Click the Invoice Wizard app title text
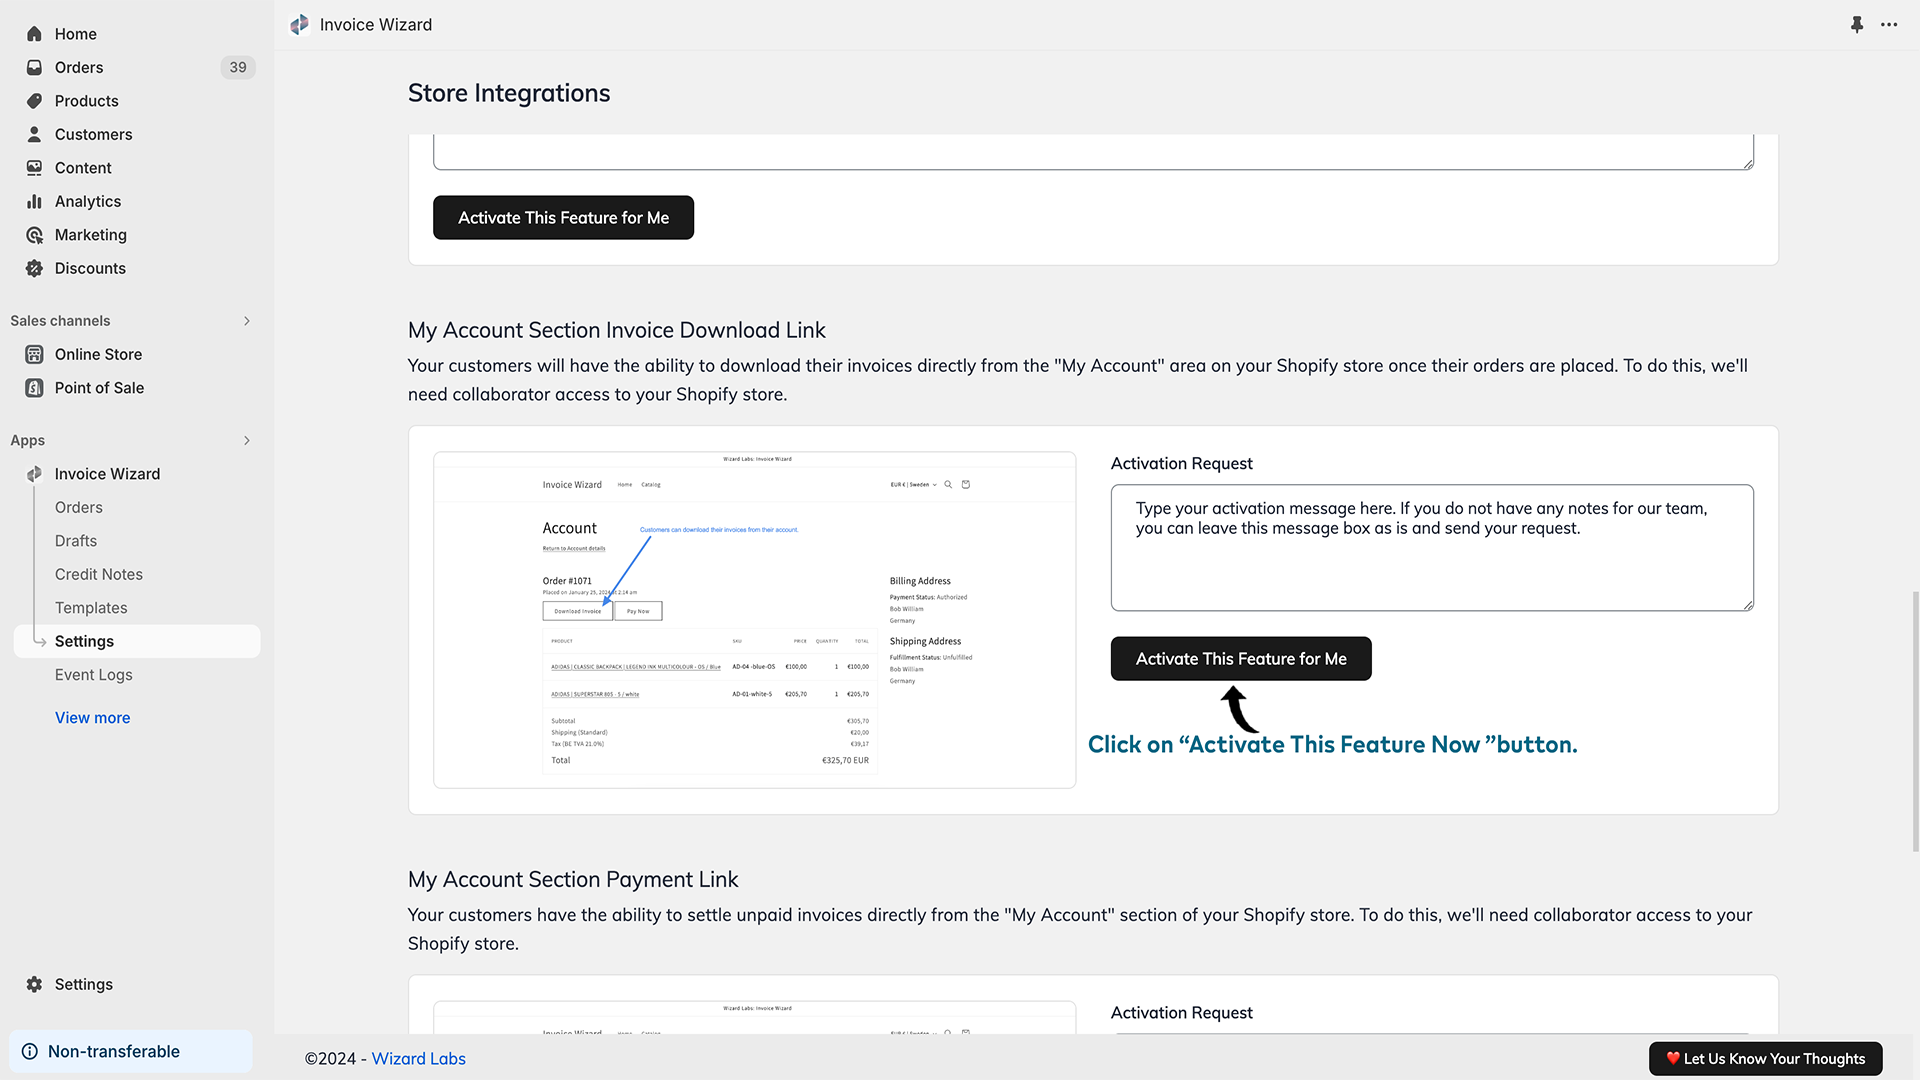Screen dimensions: 1920x1080 pyautogui.click(x=376, y=25)
